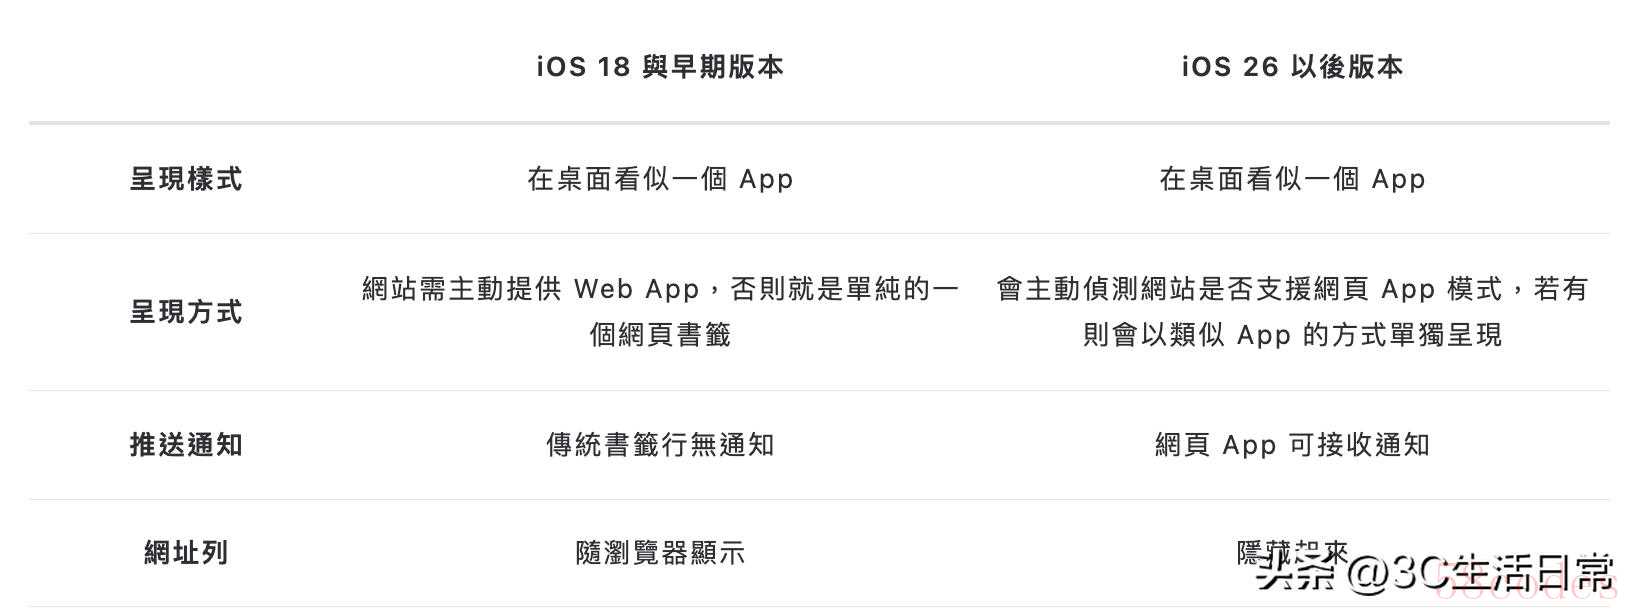Click the '網頁 App 可接收通知' cell
The image size is (1634, 612).
point(1292,445)
